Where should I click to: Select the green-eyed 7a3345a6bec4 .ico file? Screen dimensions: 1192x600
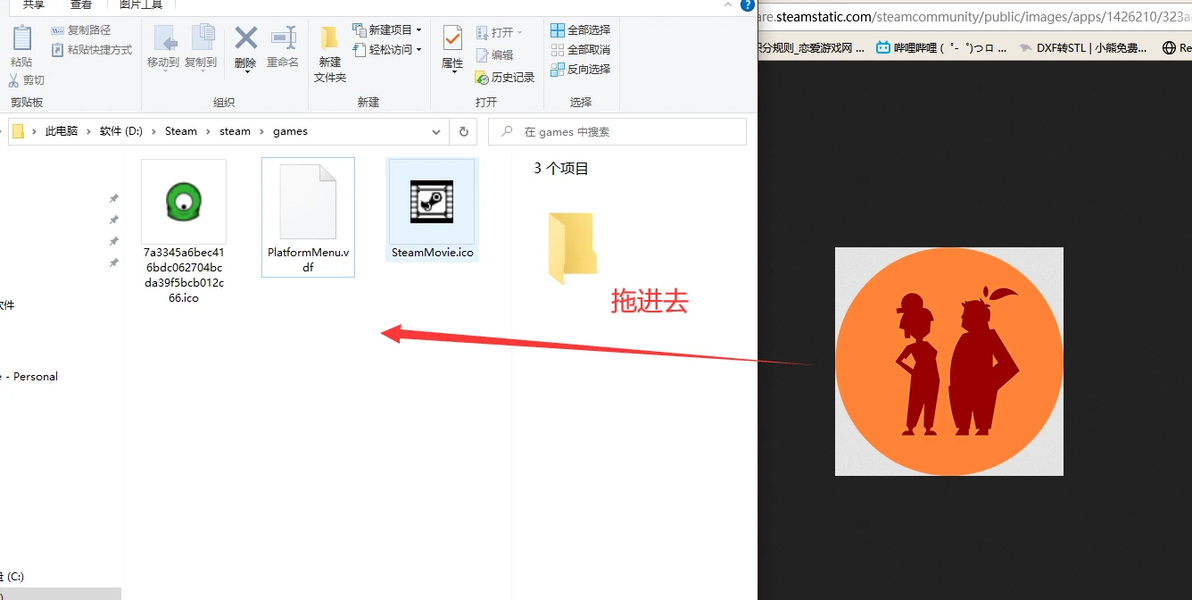coord(183,232)
